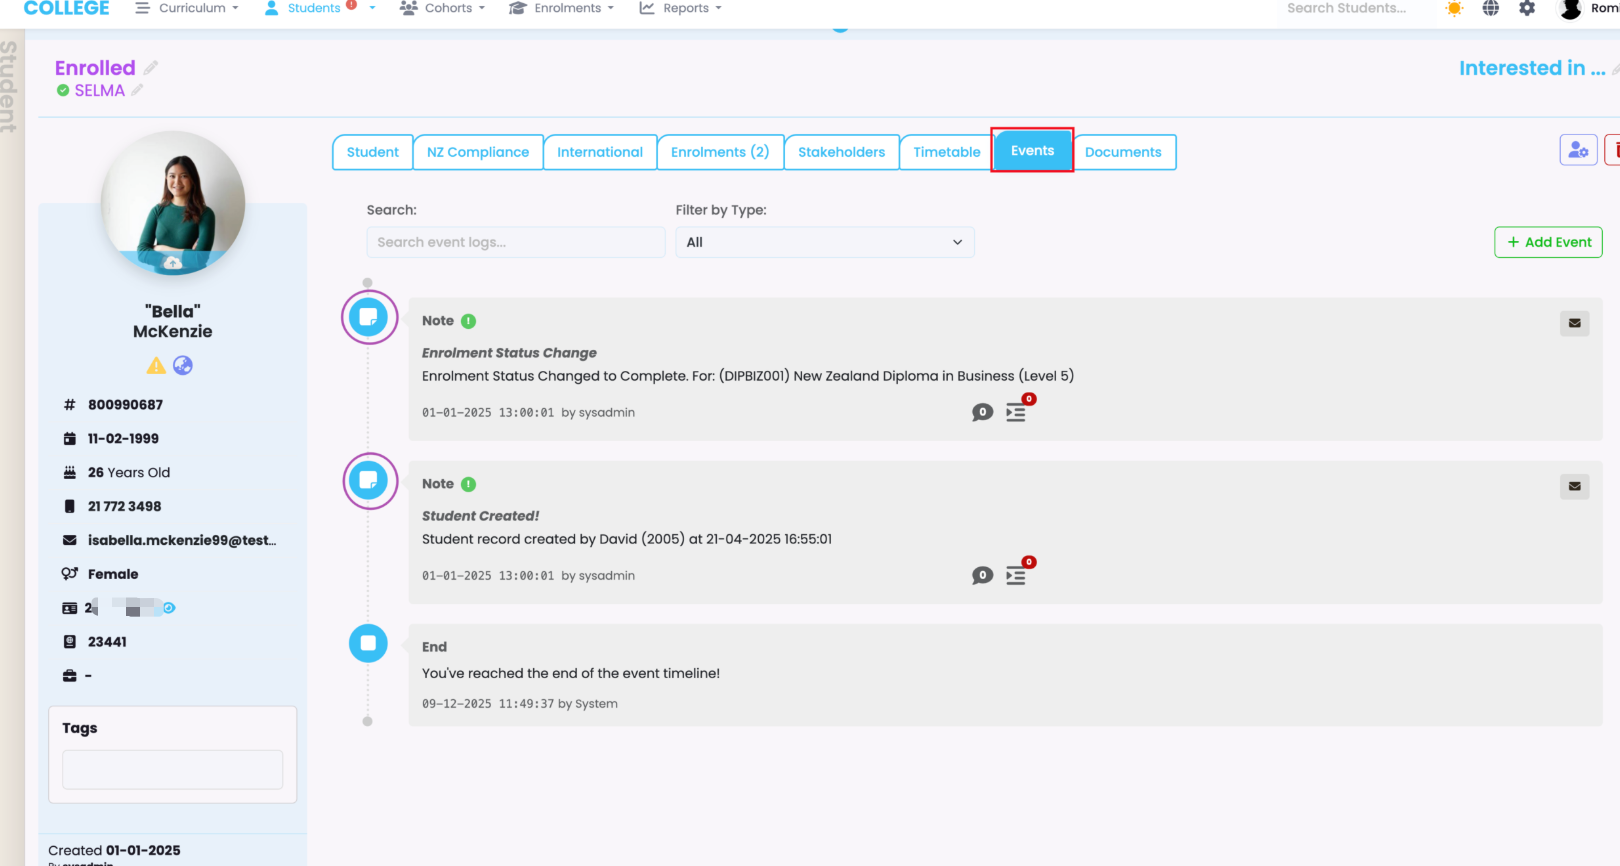The image size is (1620, 866).
Task: Expand the Filter by Type dropdown
Action: pos(824,242)
